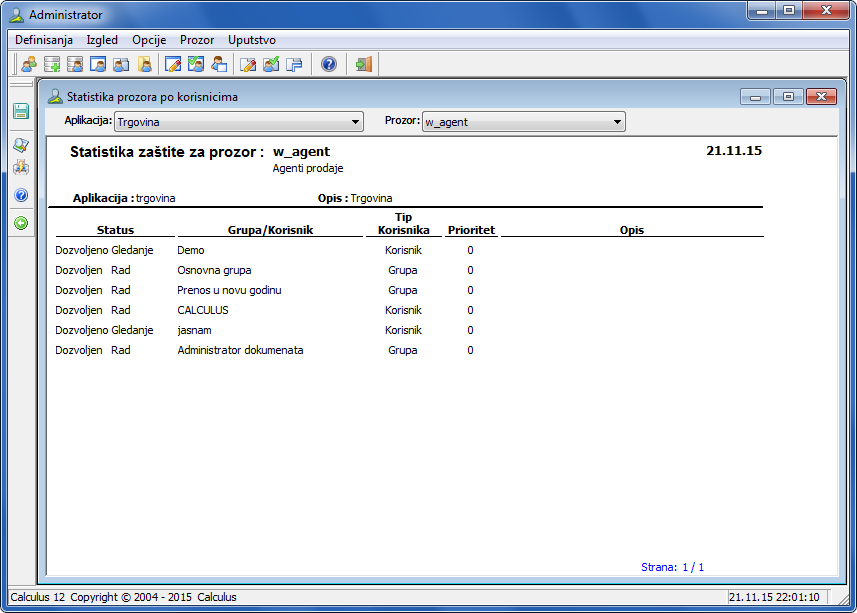Click the exit door icon in top toolbar

tap(363, 65)
